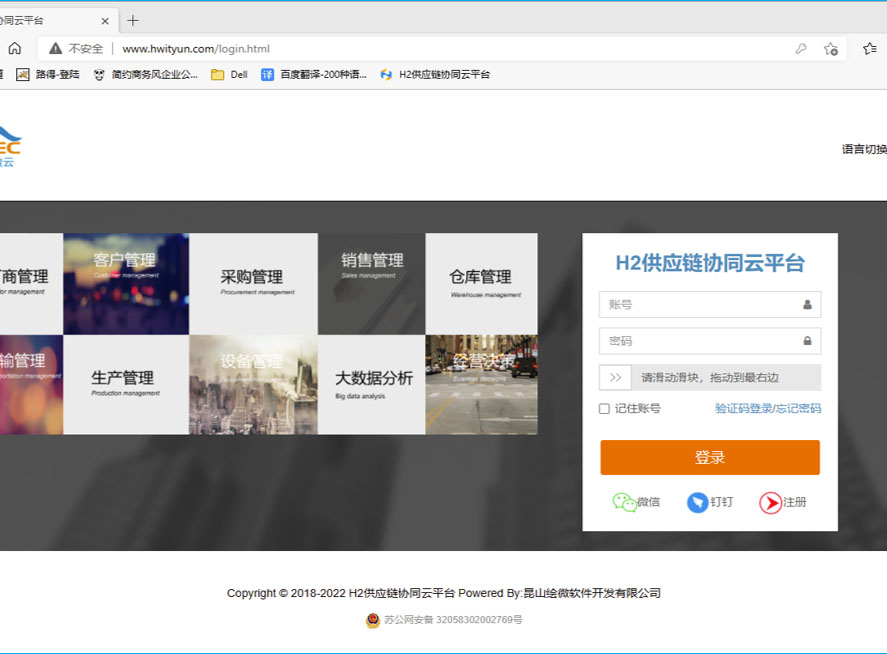
Task: Open 验证码登录/忘记密码 link
Action: pyautogui.click(x=768, y=408)
